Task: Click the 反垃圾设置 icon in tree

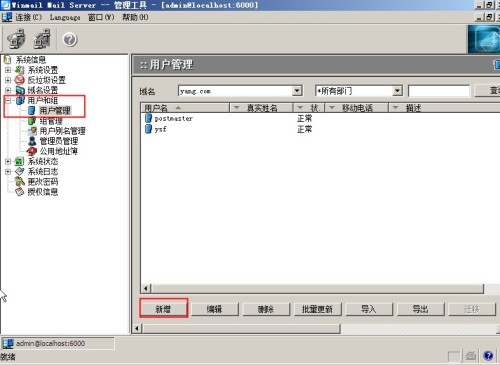Action: (x=20, y=80)
